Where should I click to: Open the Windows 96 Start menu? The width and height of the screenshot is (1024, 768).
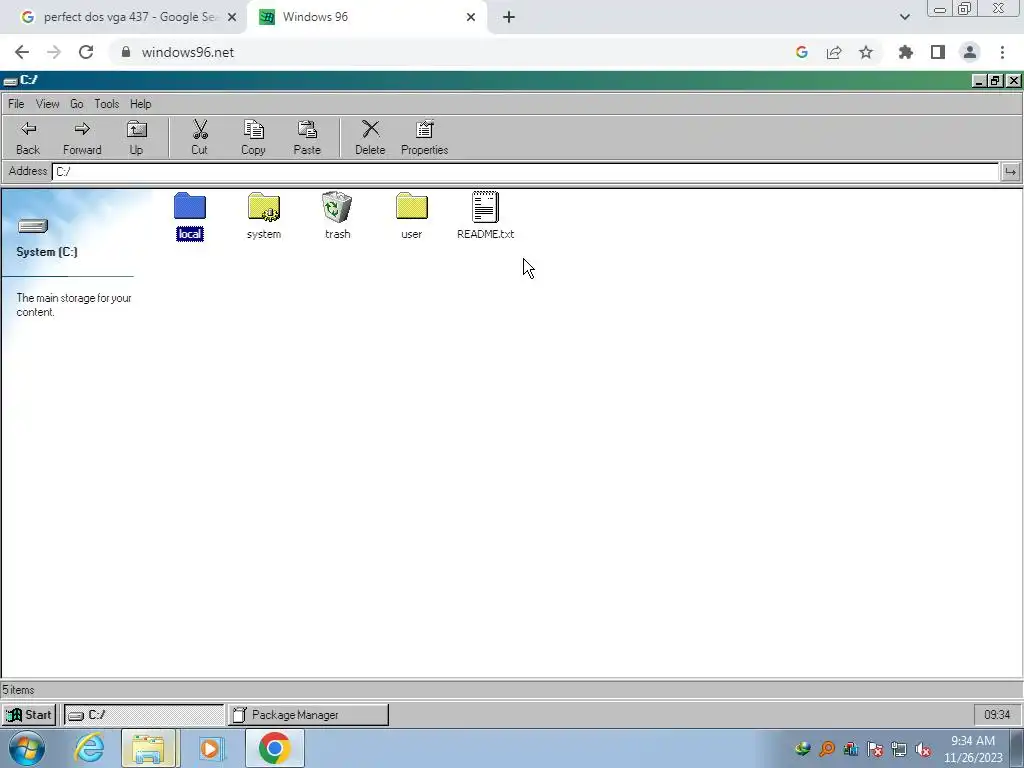[x=29, y=714]
